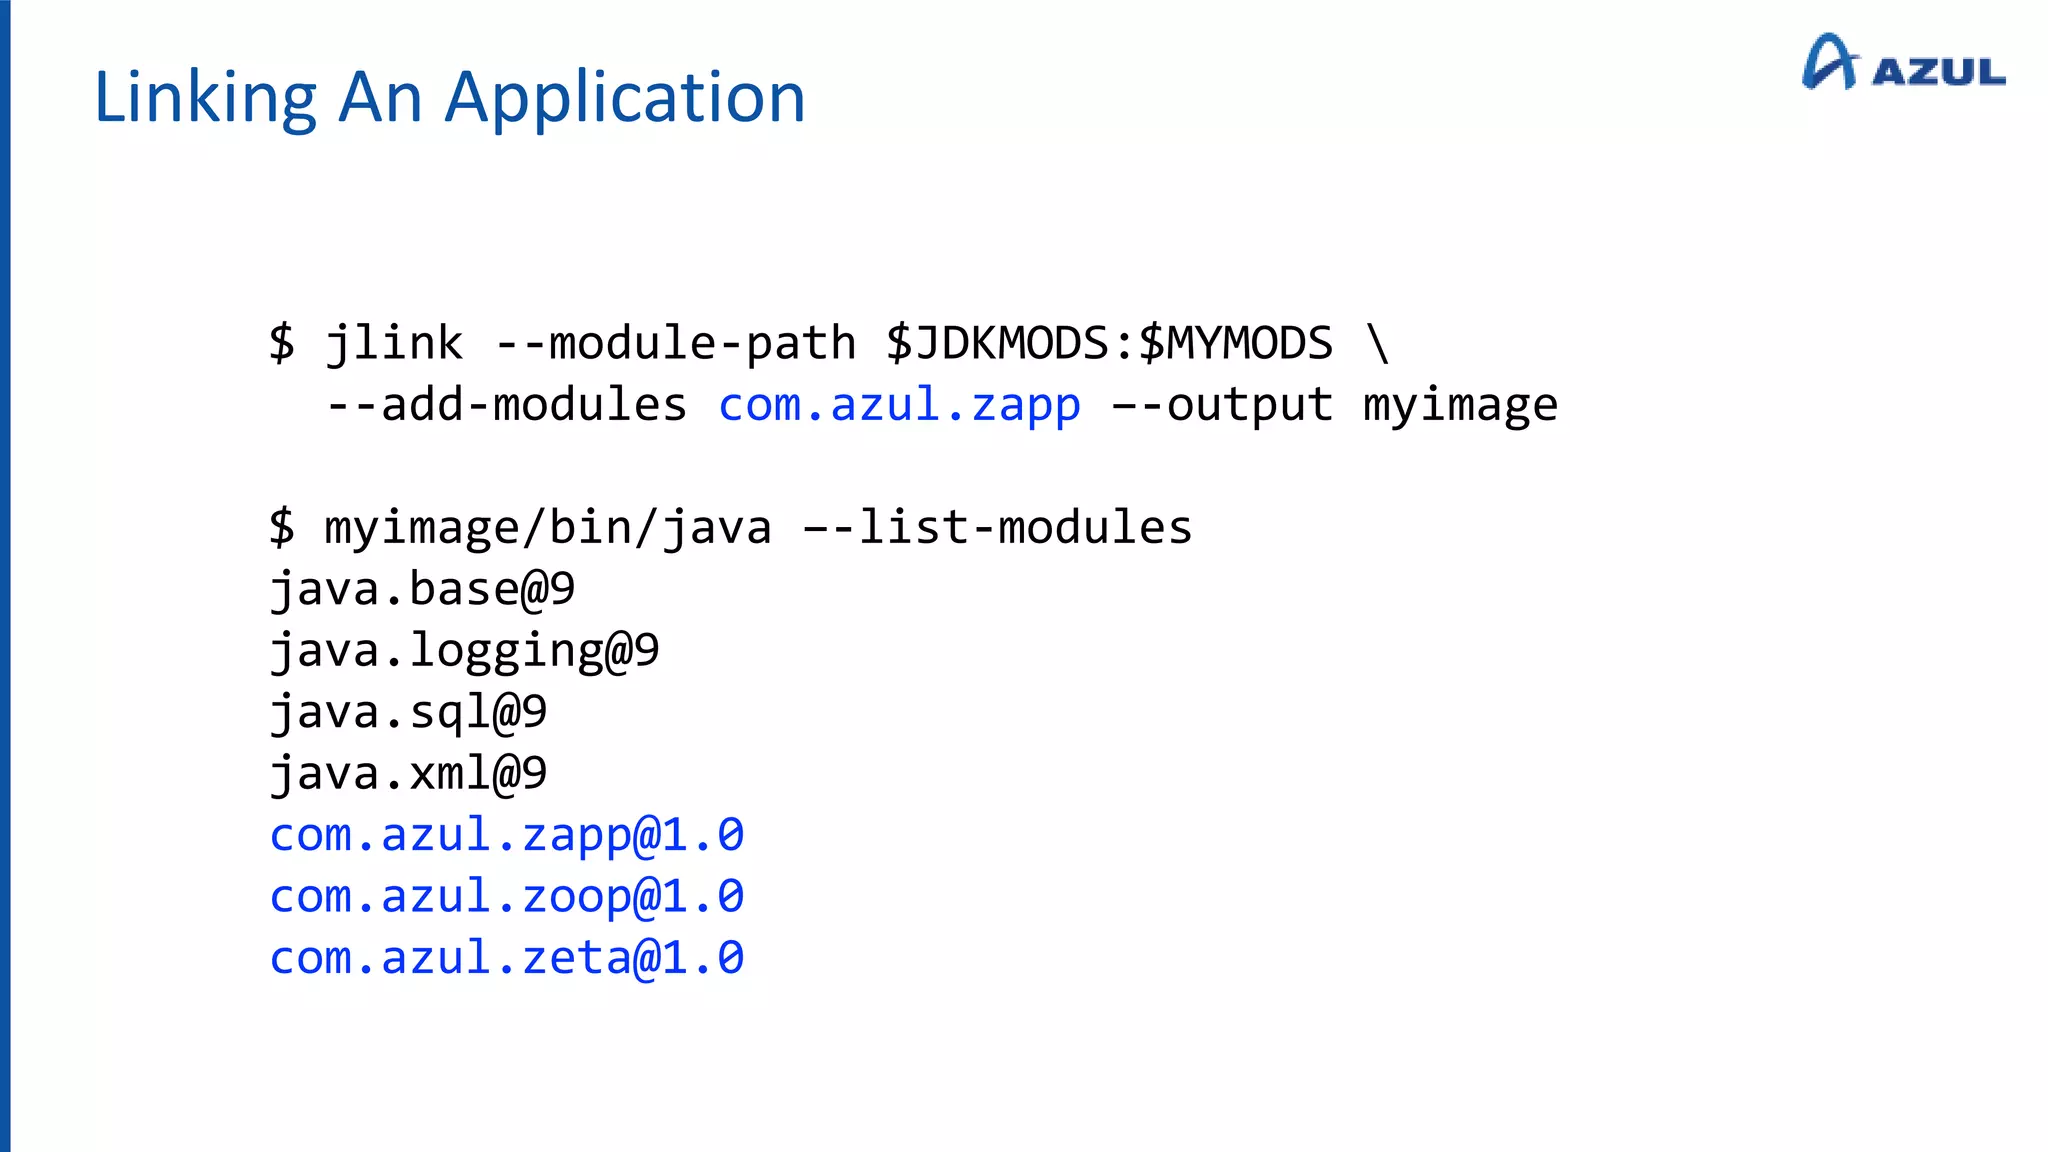This screenshot has width=2048, height=1152.
Task: Click the --list-modules option text
Action: pyautogui.click(x=997, y=527)
